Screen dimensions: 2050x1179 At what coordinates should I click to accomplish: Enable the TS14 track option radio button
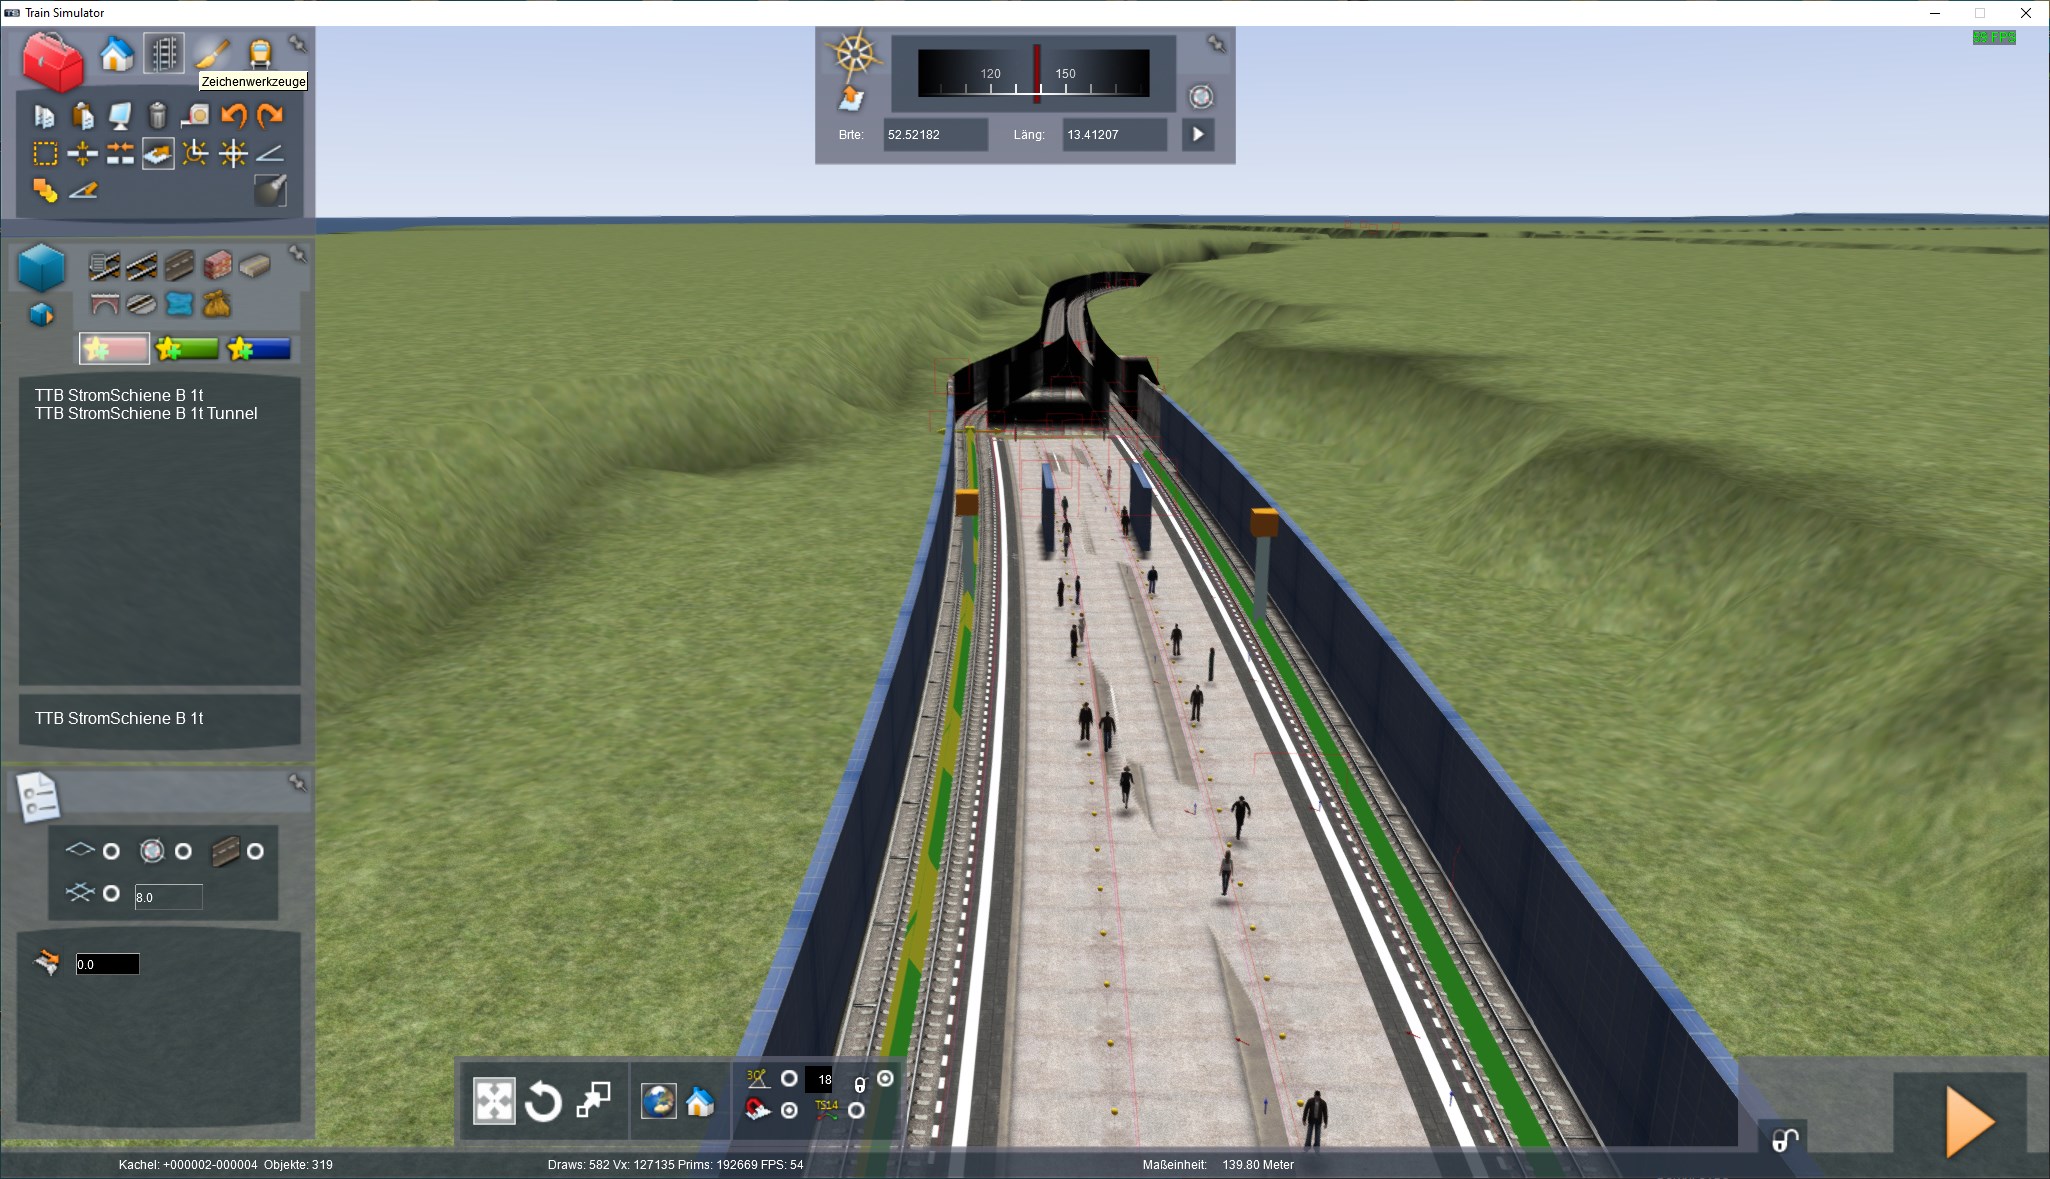click(856, 1110)
